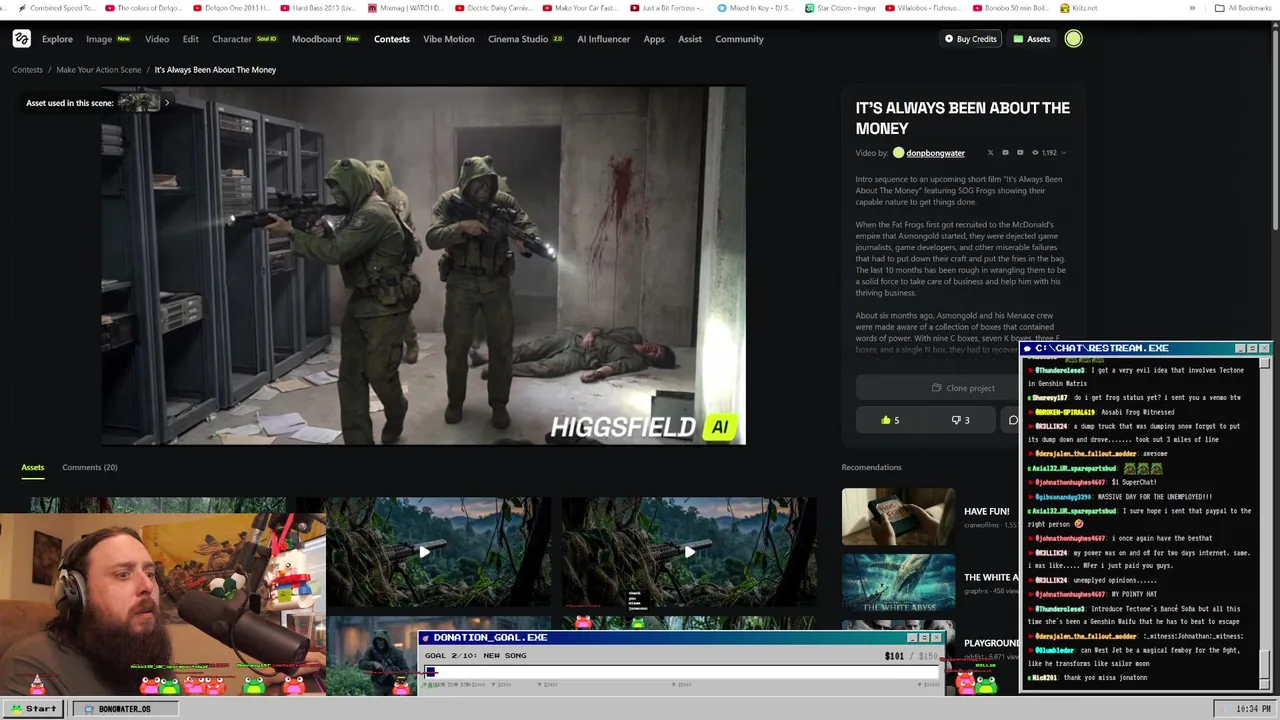Go to Make Your Action Scene breadcrumb
The image size is (1280, 720).
tap(99, 70)
